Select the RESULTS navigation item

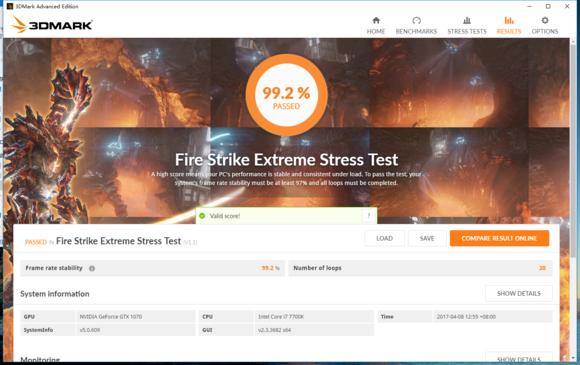tap(509, 26)
